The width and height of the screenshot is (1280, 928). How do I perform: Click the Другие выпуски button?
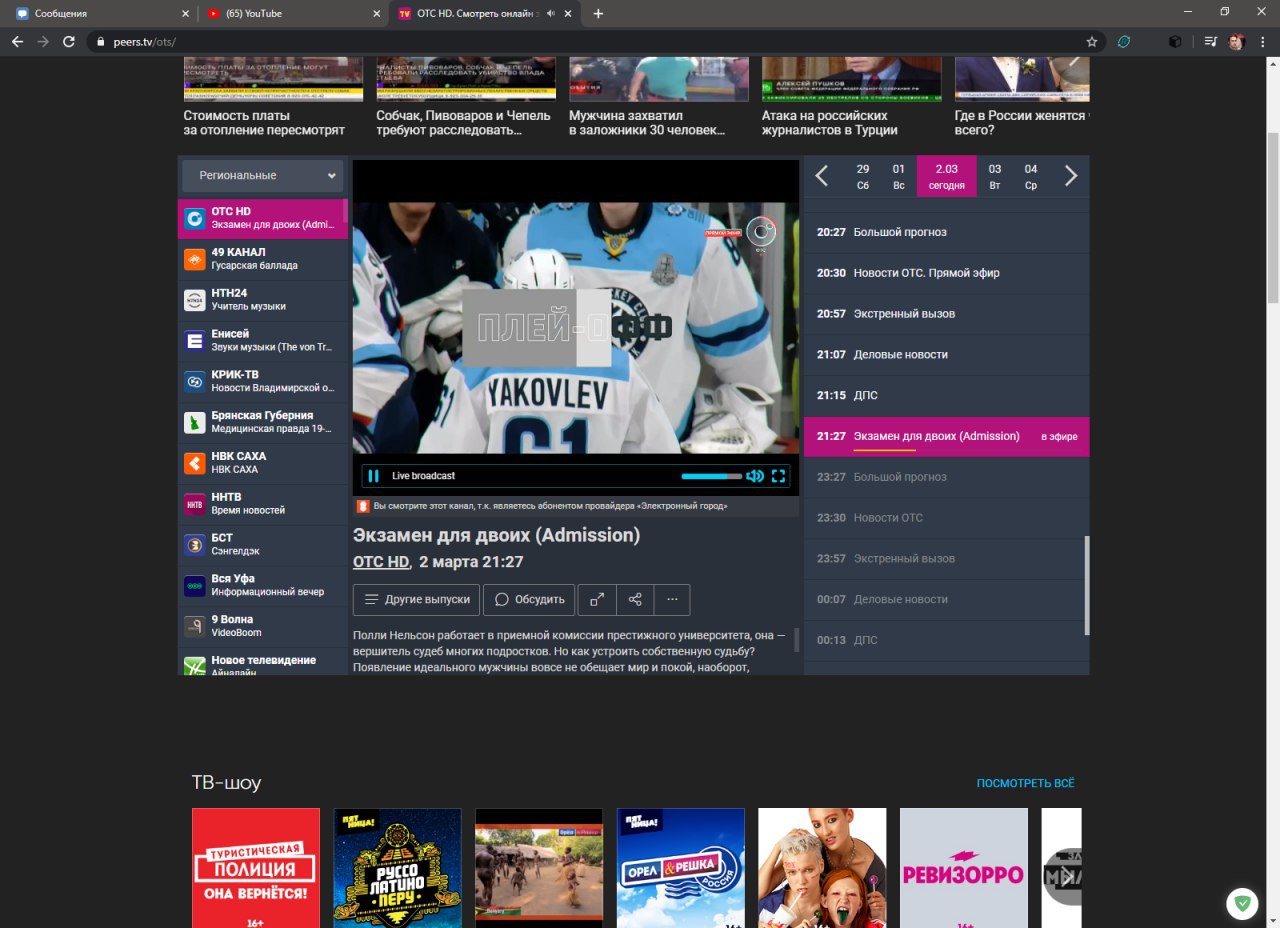[x=417, y=599]
